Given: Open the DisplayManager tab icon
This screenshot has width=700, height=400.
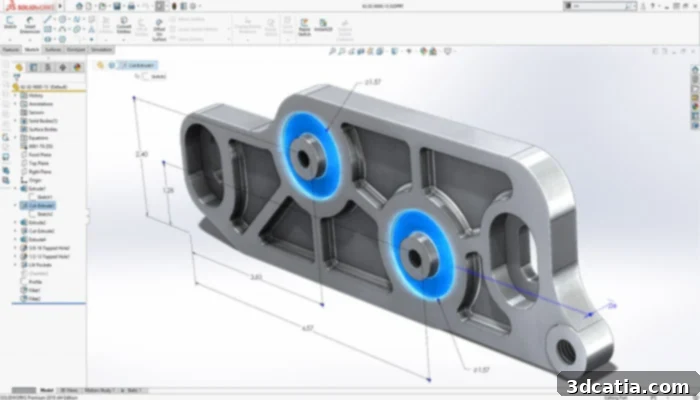Looking at the screenshot, I should [x=77, y=67].
